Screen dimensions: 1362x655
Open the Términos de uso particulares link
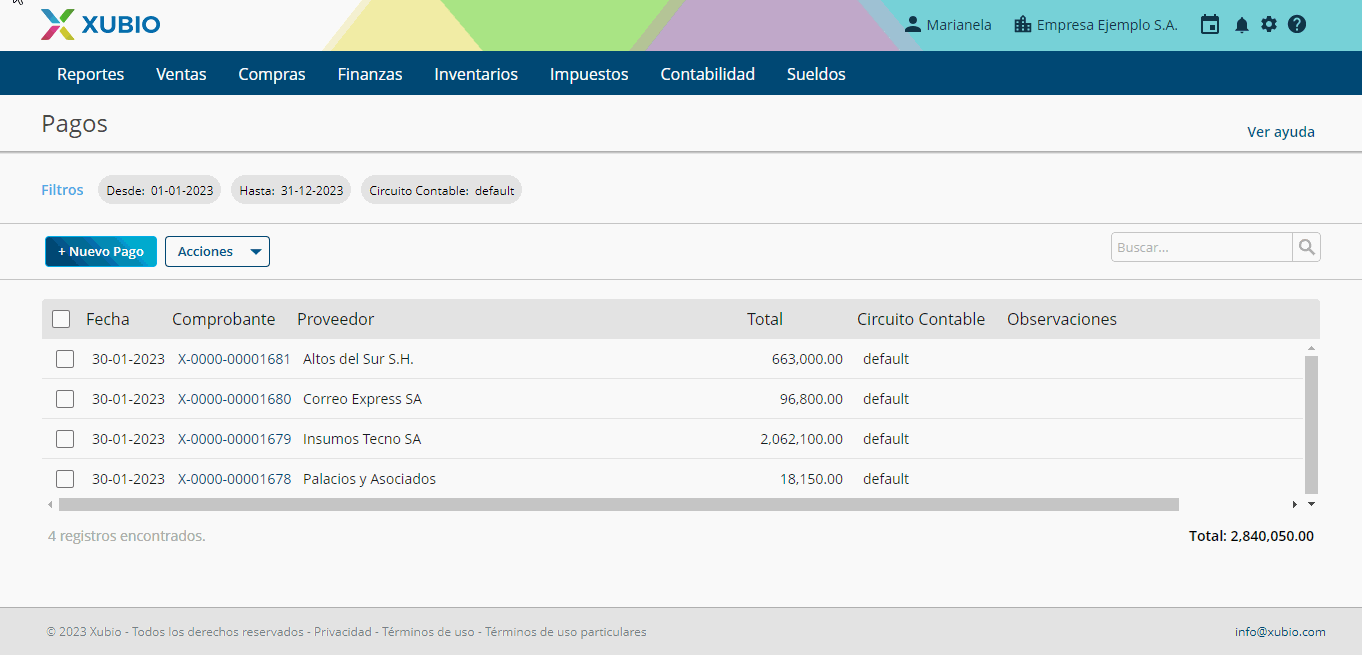coord(566,632)
